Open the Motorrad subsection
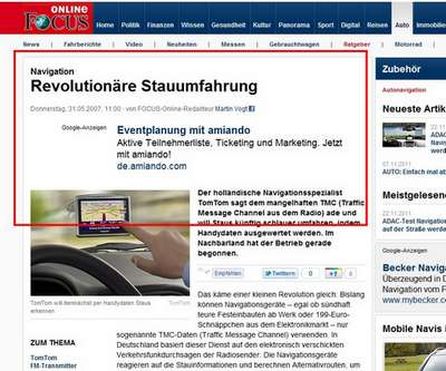Screen dimensions: 446x371 tap(408, 44)
